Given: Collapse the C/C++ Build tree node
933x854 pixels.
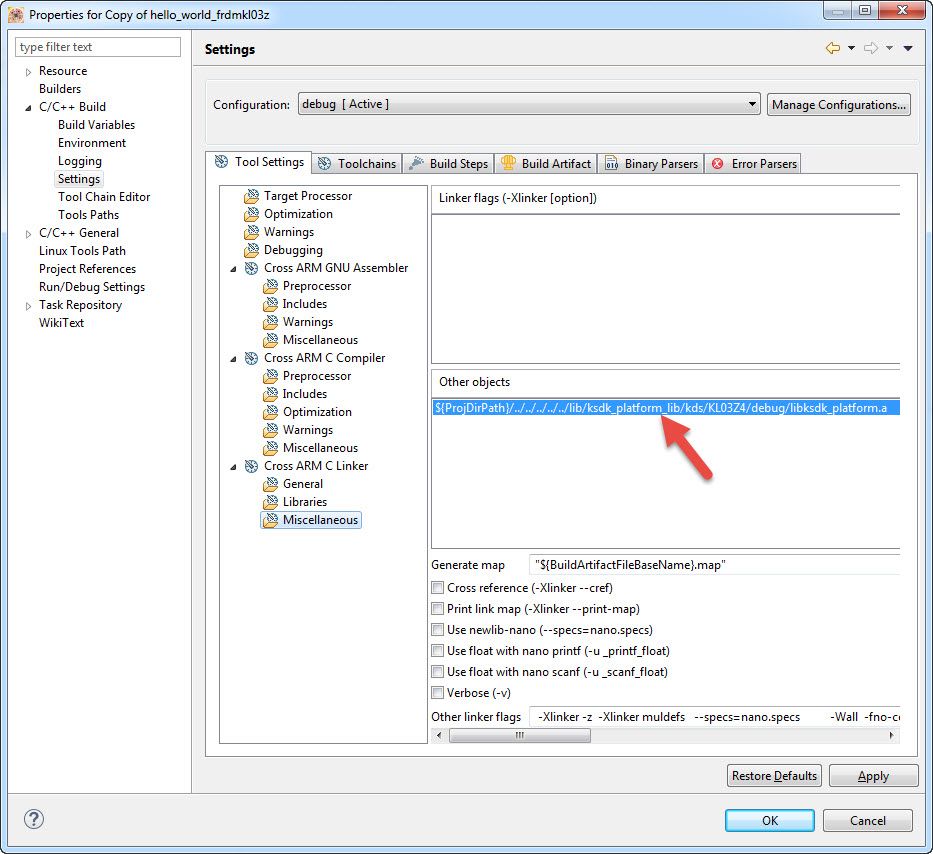Looking at the screenshot, I should (x=28, y=108).
